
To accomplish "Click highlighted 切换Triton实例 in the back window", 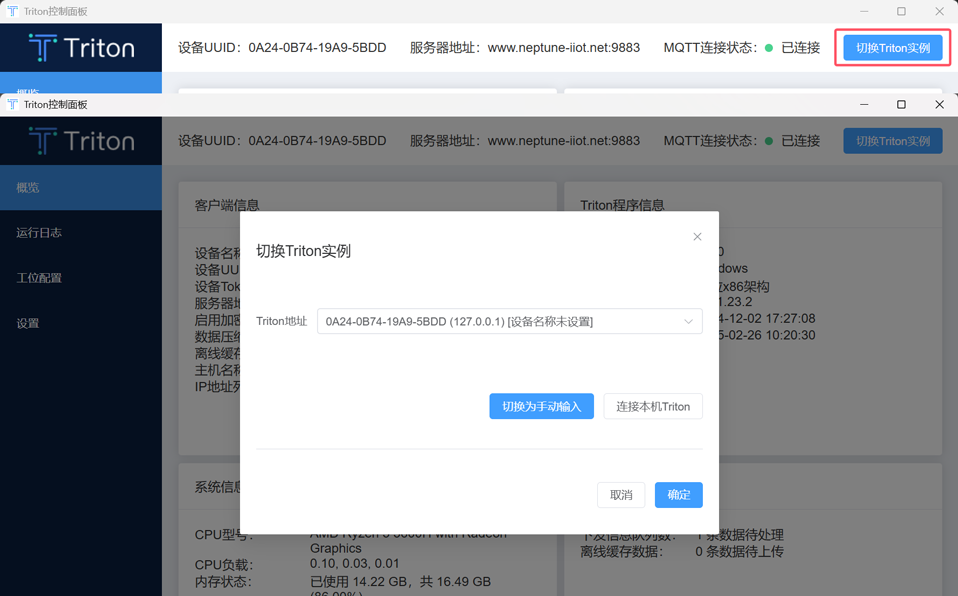I will tap(893, 48).
